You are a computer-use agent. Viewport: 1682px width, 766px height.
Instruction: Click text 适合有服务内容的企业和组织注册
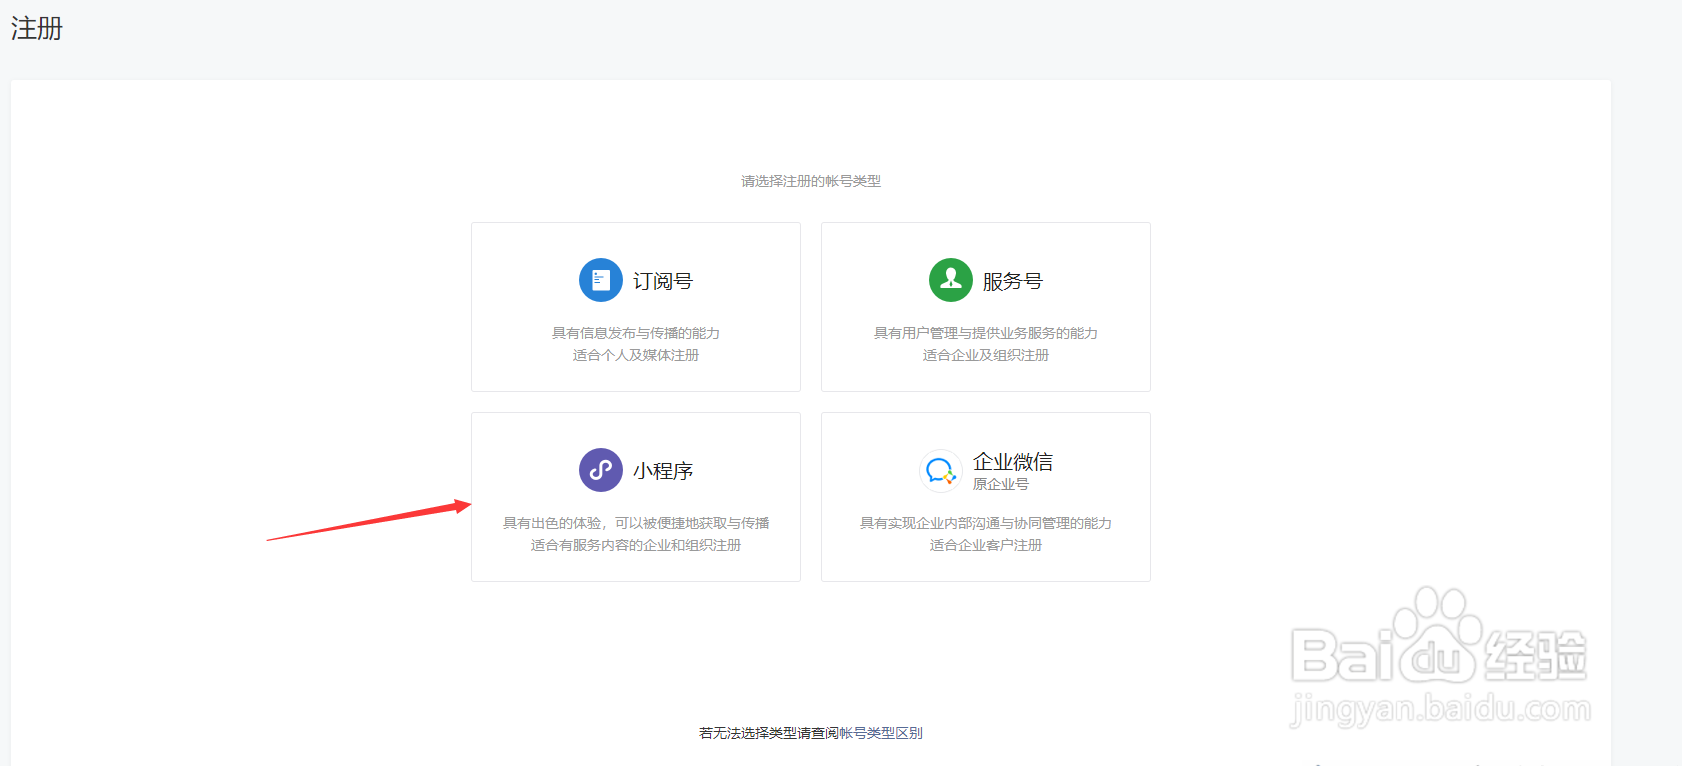tap(636, 545)
